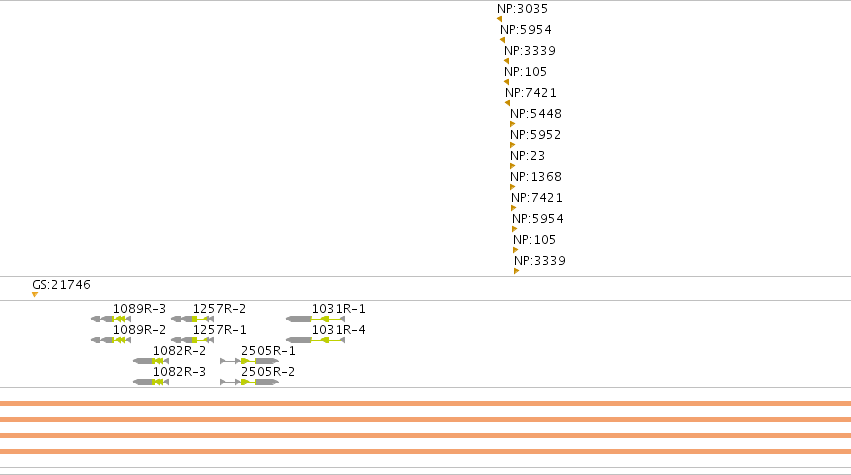The image size is (851, 475).
Task: Click the 2505R-1 transcript name
Action: pos(268,351)
